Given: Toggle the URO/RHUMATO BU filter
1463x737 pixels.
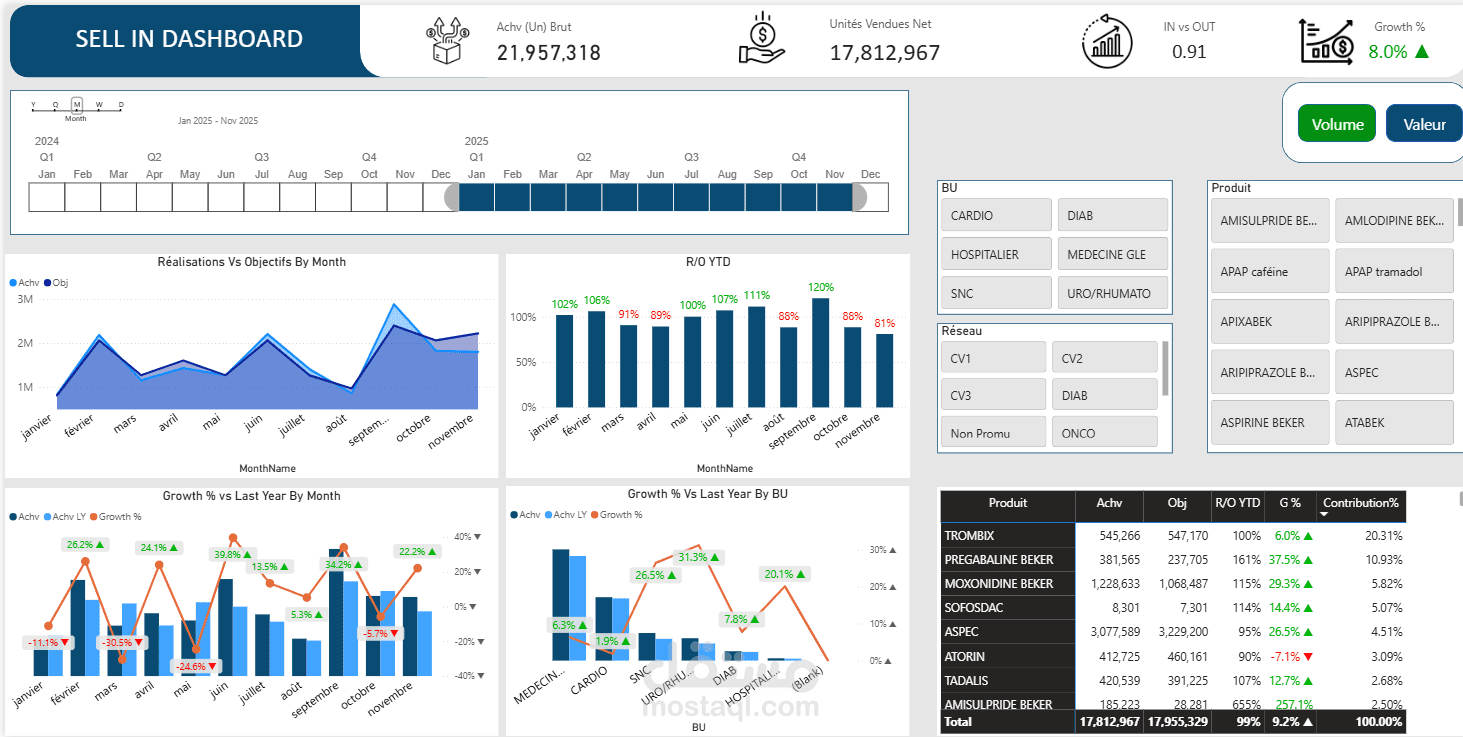Looking at the screenshot, I should (1112, 293).
